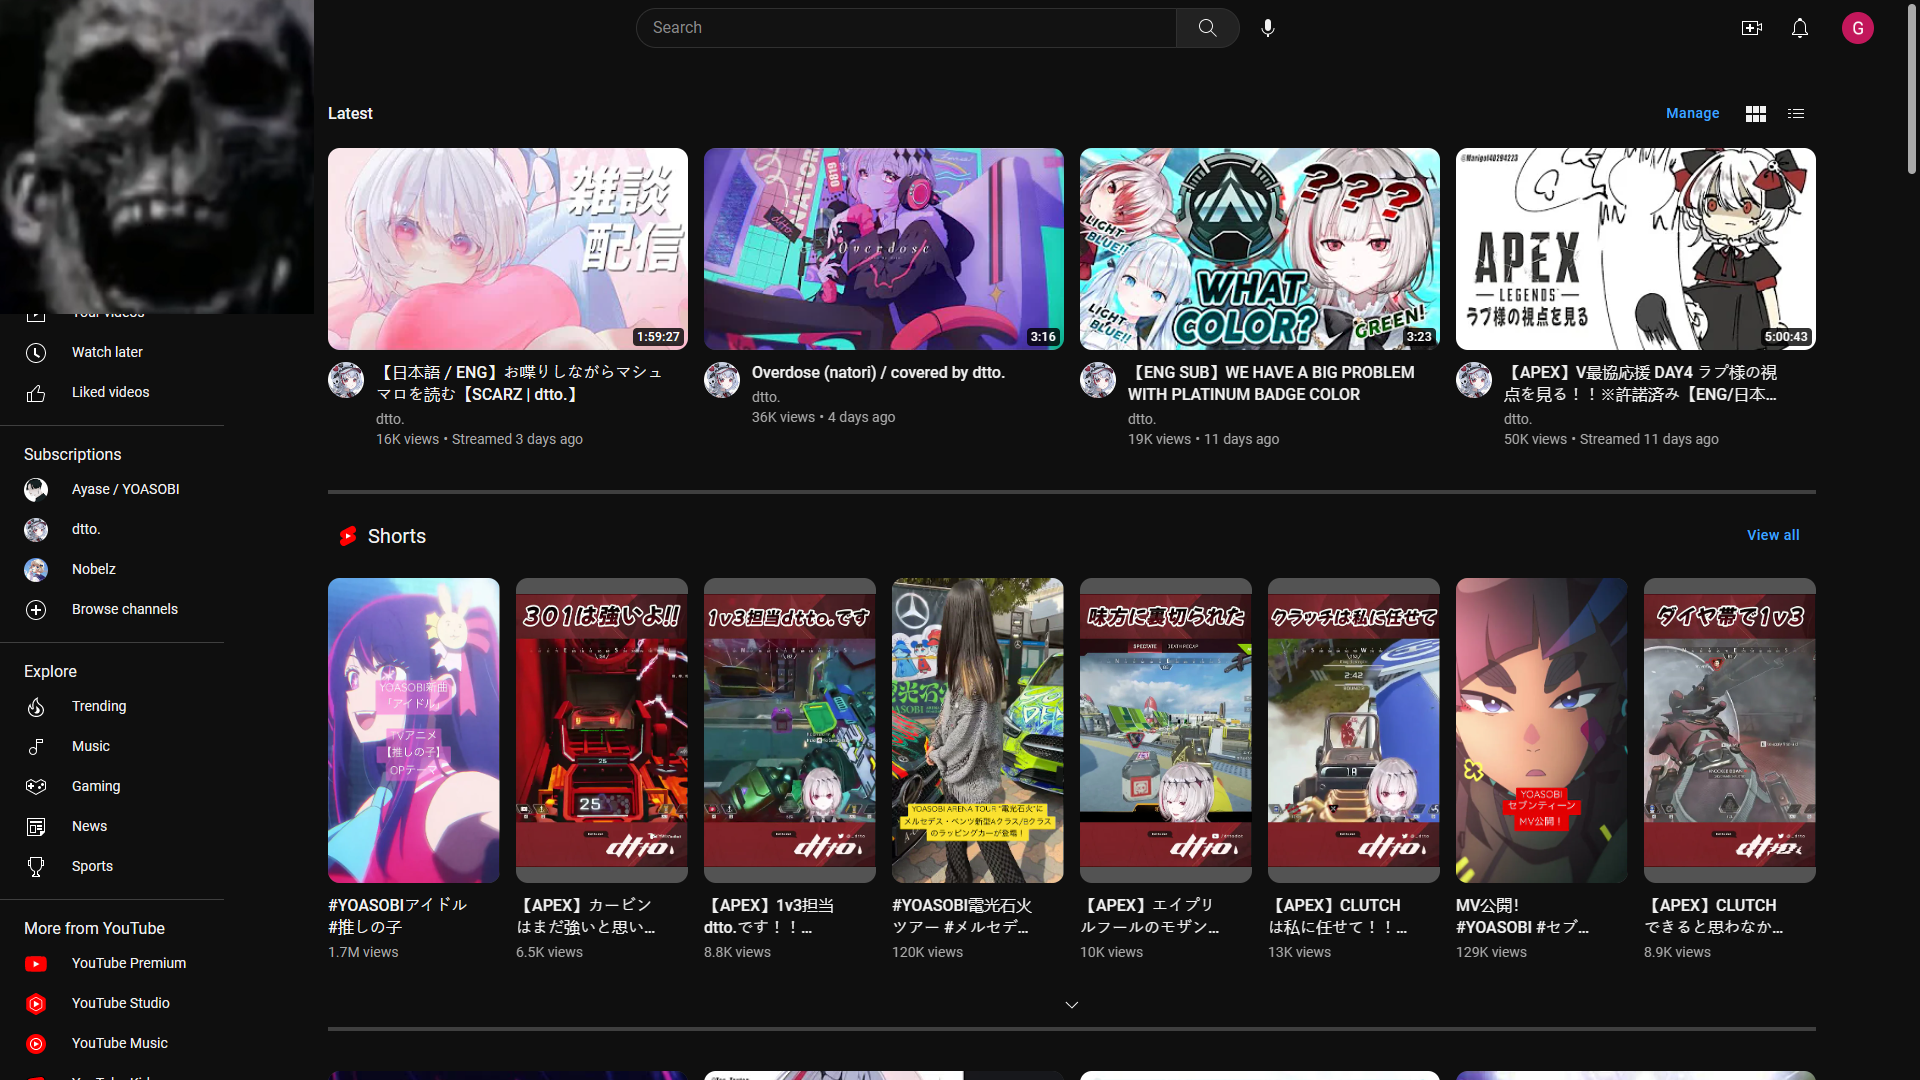Switch to list view layout
Viewport: 1920px width, 1080px height.
pos(1796,114)
